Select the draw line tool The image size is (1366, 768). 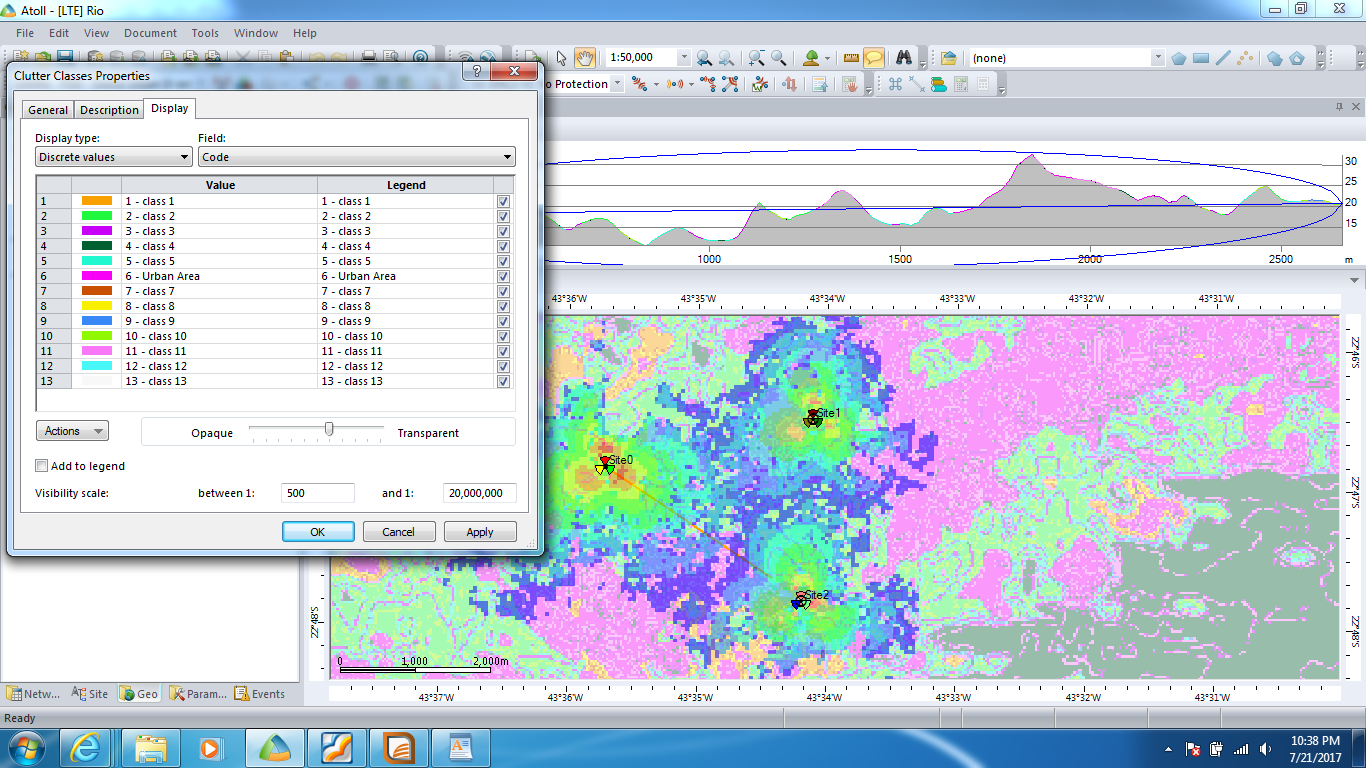pyautogui.click(x=1223, y=58)
